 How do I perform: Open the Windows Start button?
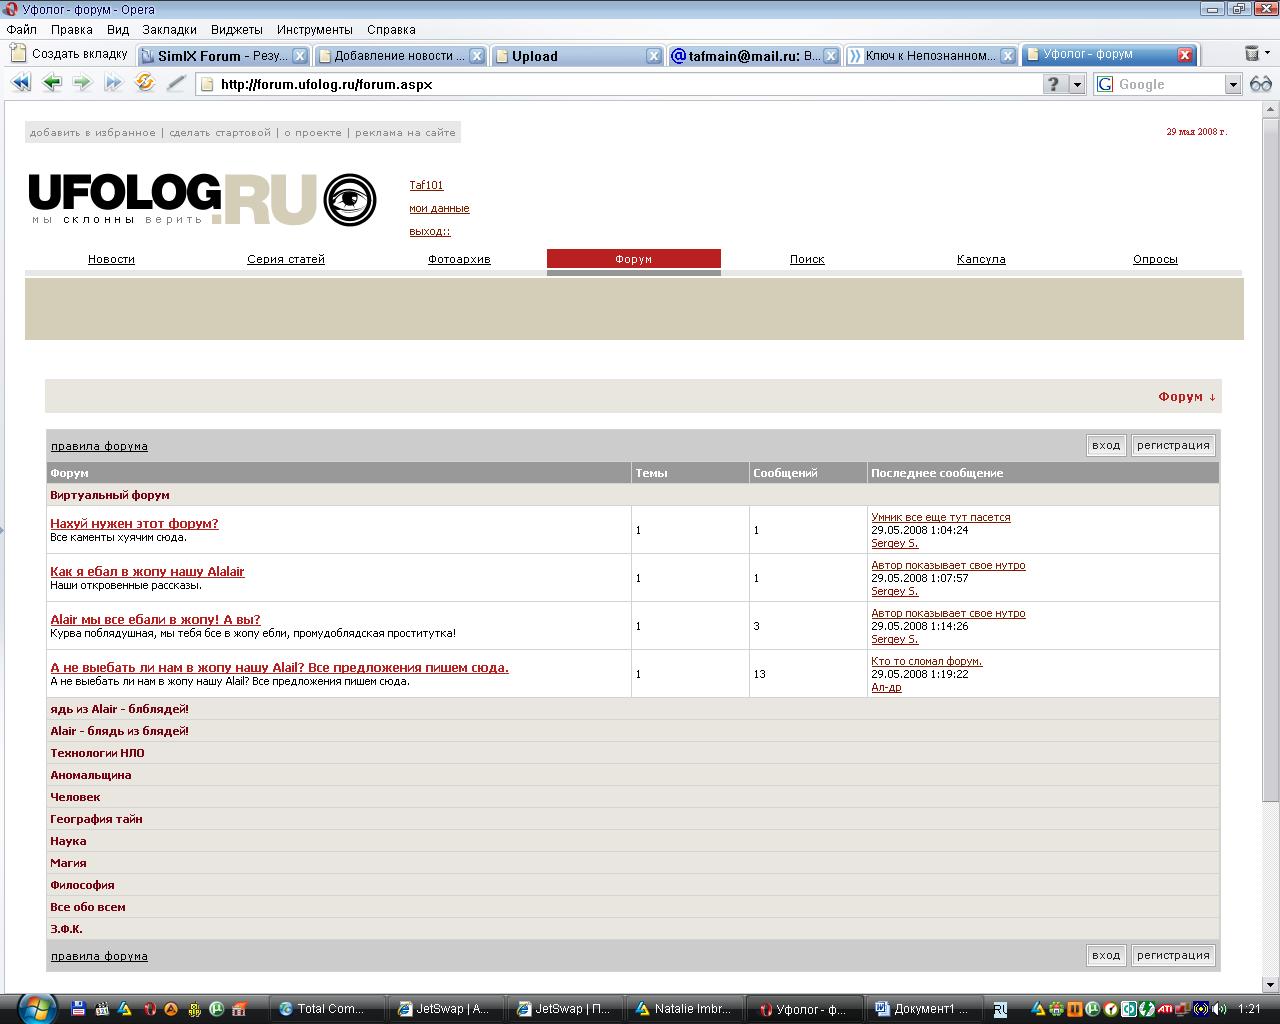36,1008
